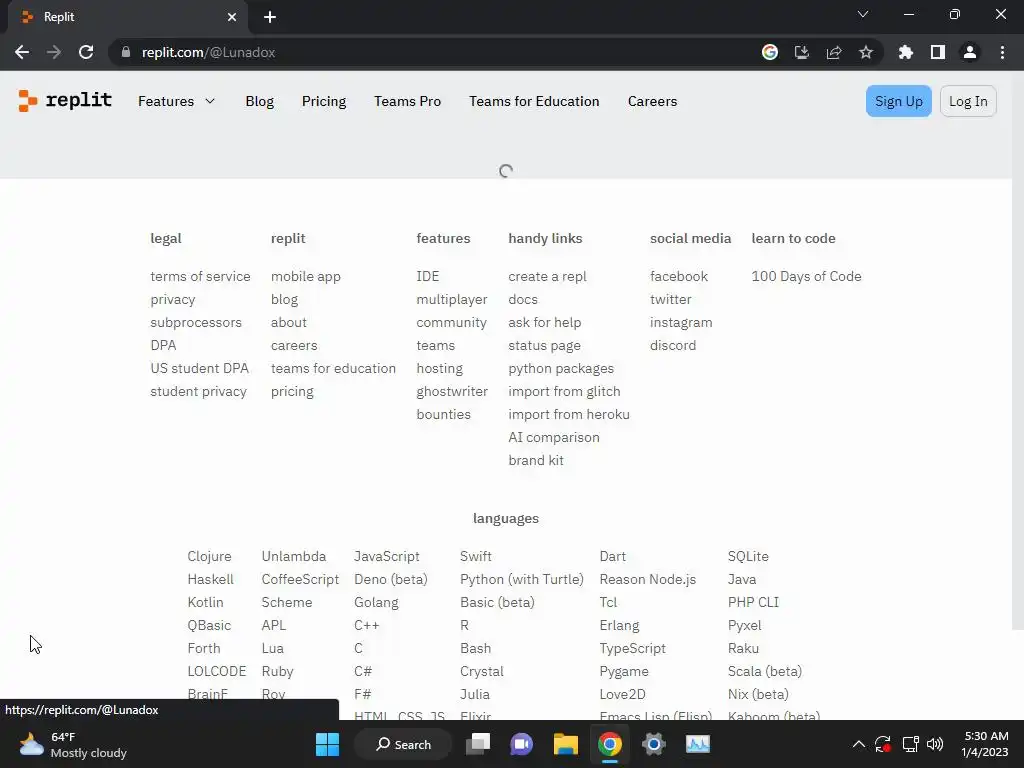The image size is (1024, 768).
Task: Open the student privacy link
Action: tap(199, 391)
